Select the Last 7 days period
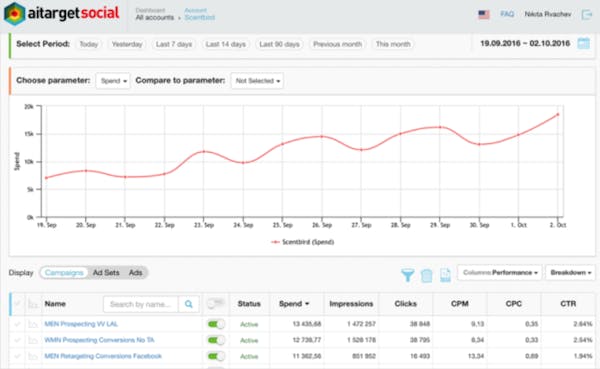Viewport: 600px width, 369px height. coord(174,44)
